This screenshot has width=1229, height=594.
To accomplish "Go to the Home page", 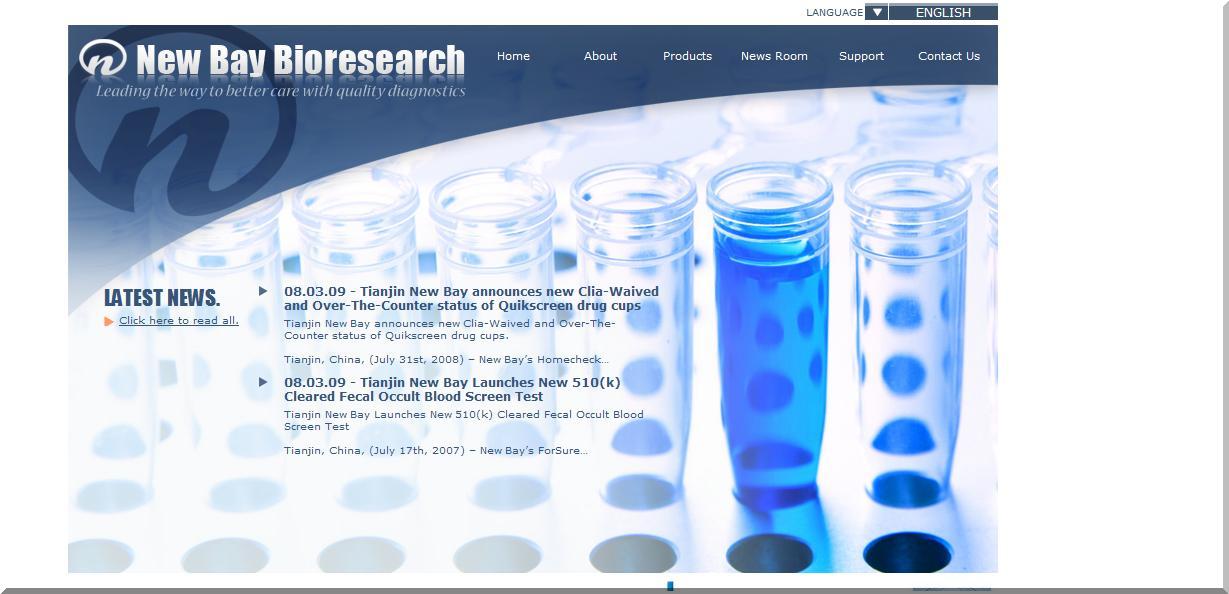I will (513, 56).
